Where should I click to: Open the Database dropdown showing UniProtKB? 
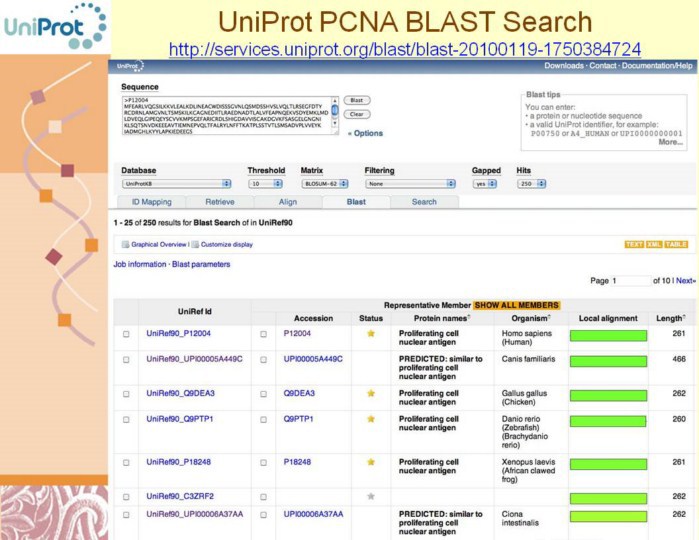[177, 184]
